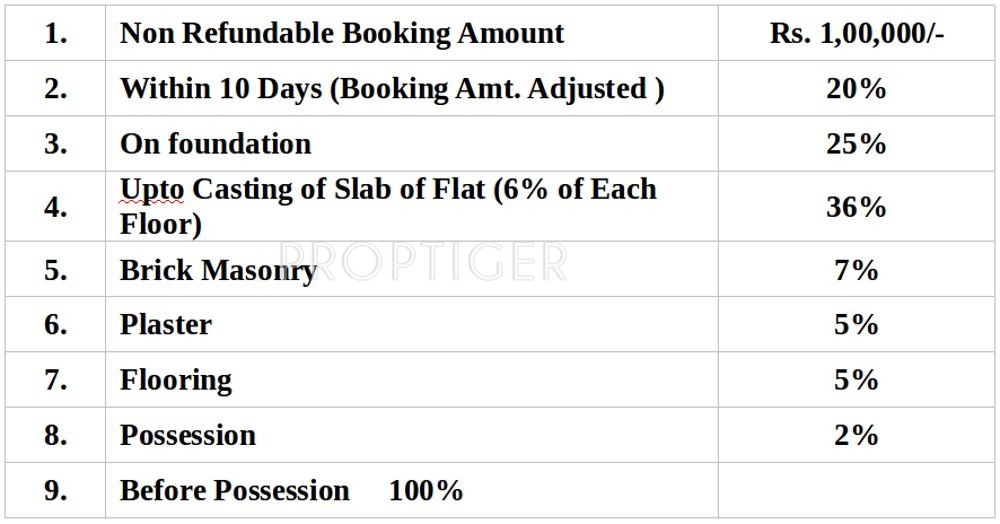1000x524 pixels.
Task: Click the 'On foundation' row text
Action: pos(216,144)
